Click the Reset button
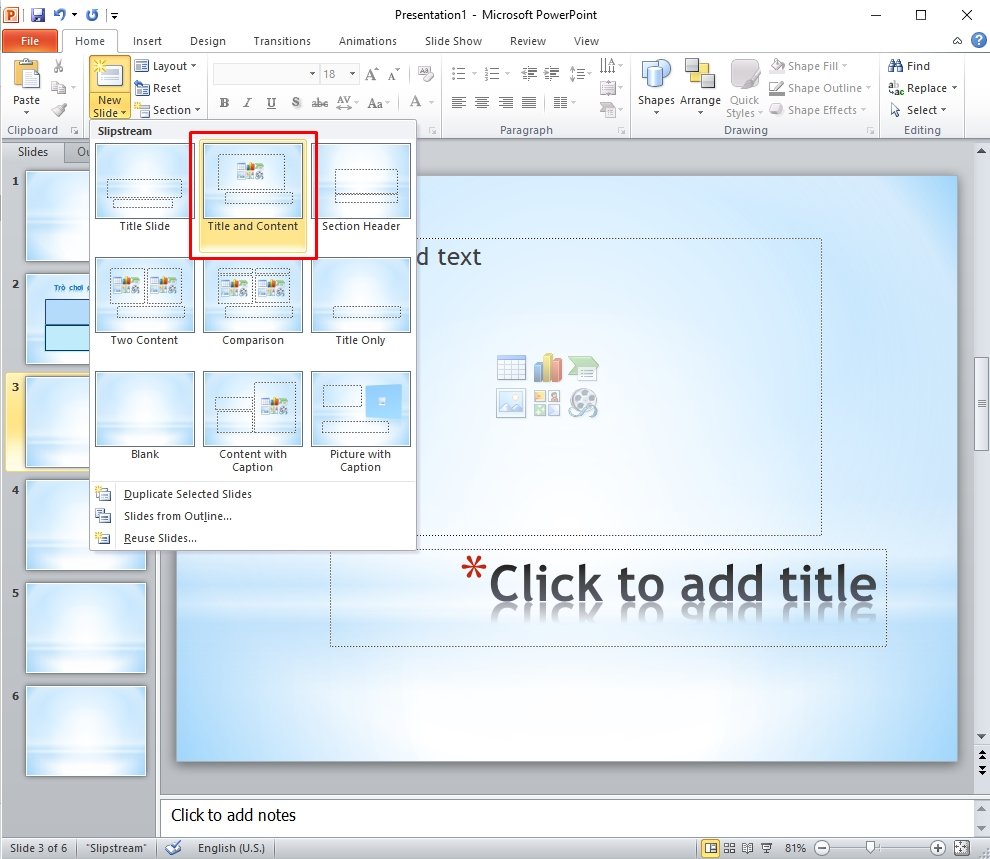This screenshot has width=990, height=859. click(158, 88)
